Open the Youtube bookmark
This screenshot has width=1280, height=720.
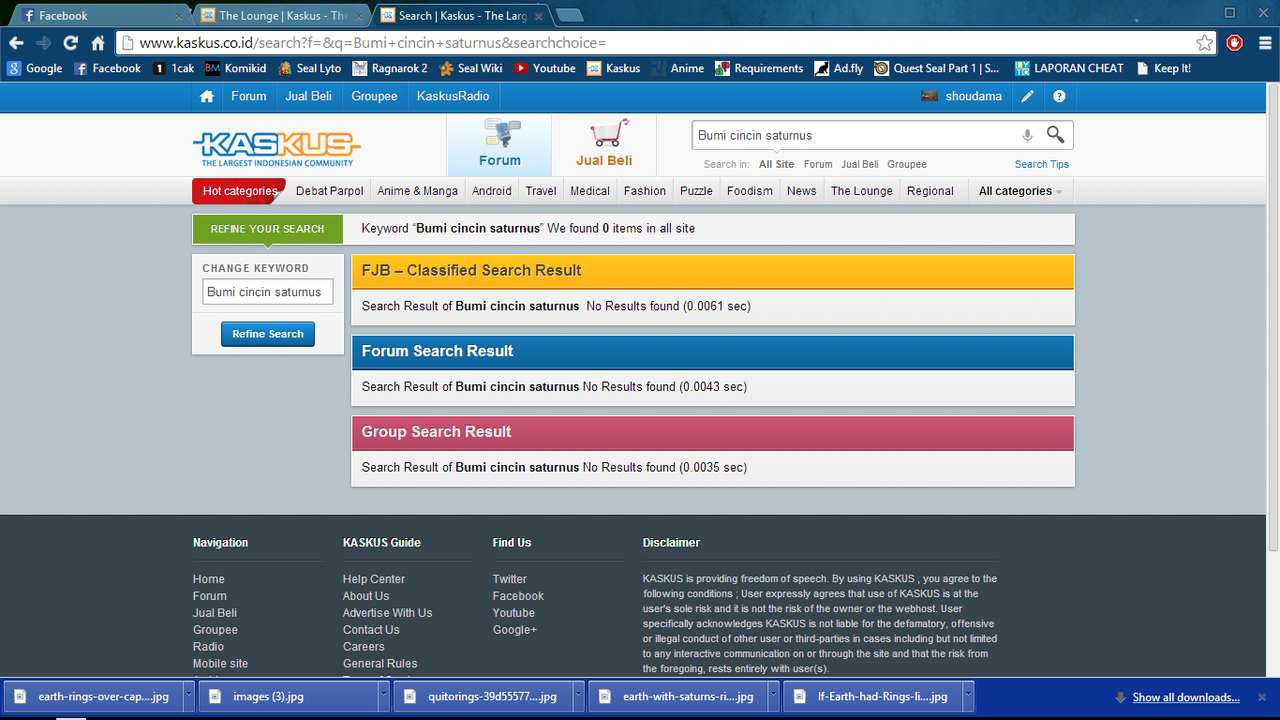(545, 68)
